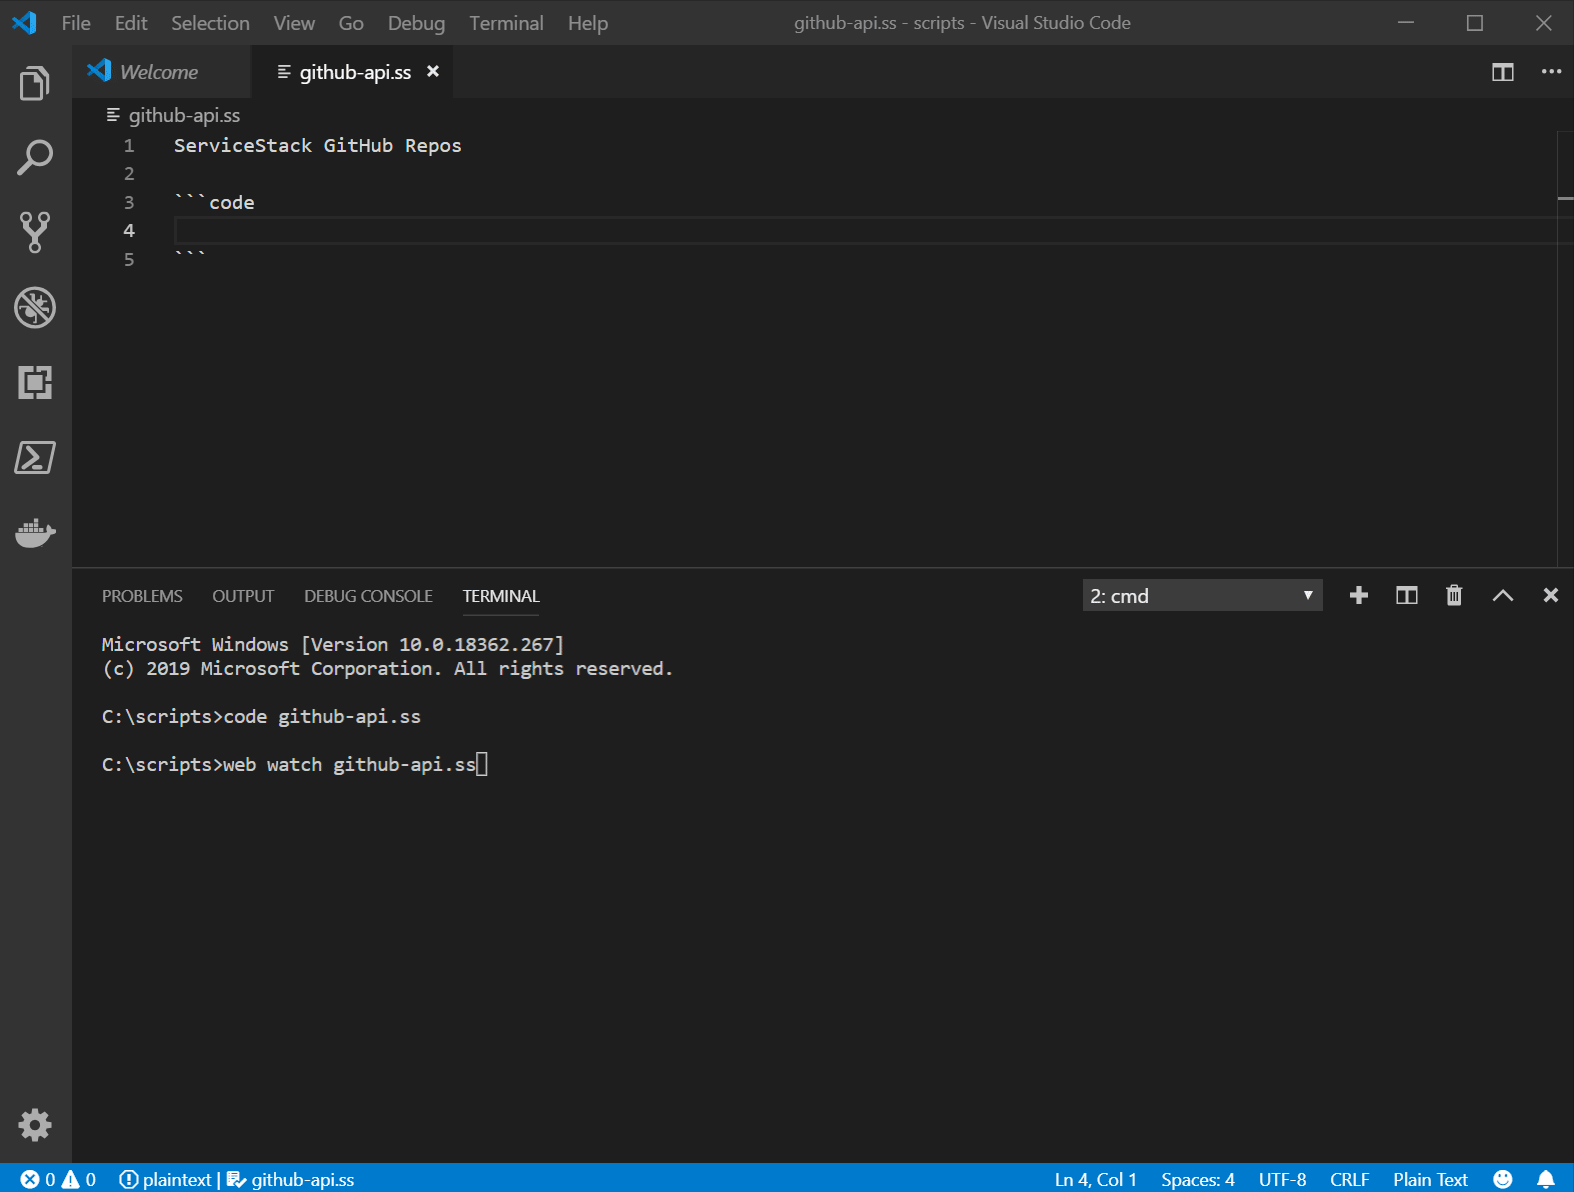Open notifications bell in status bar
Image resolution: width=1574 pixels, height=1192 pixels.
1546,1179
